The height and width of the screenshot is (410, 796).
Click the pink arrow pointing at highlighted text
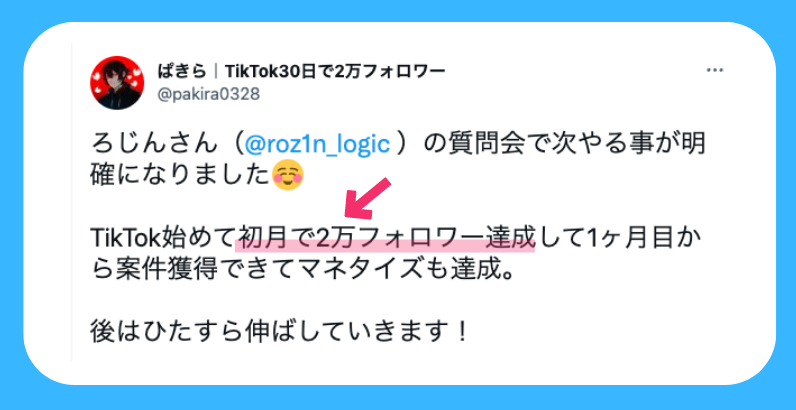[x=368, y=199]
